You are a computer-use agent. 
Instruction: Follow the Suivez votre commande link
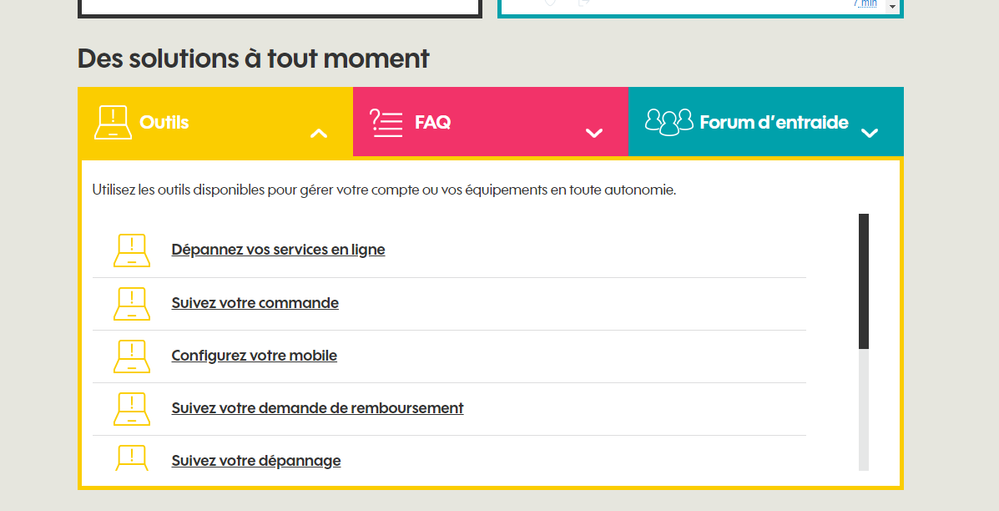[255, 303]
